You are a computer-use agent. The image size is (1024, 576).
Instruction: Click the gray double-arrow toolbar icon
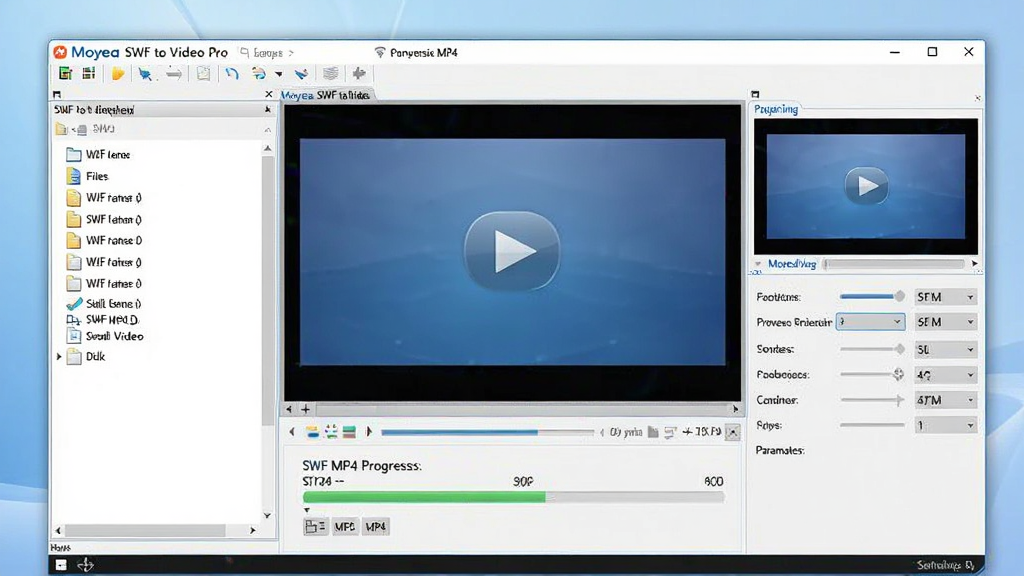click(174, 74)
